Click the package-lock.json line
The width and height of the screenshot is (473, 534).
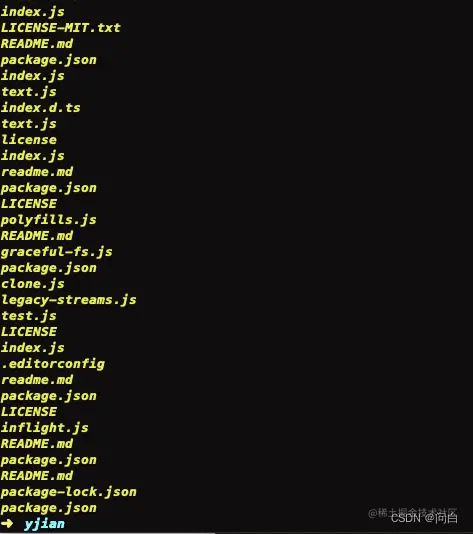(69, 492)
